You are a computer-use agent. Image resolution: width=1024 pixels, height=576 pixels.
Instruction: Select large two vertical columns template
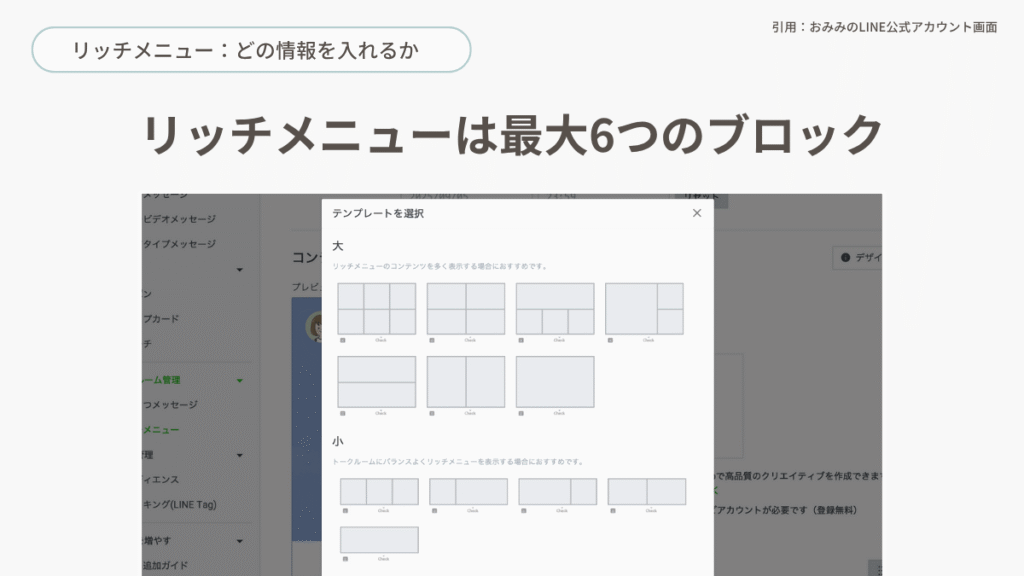tap(466, 382)
